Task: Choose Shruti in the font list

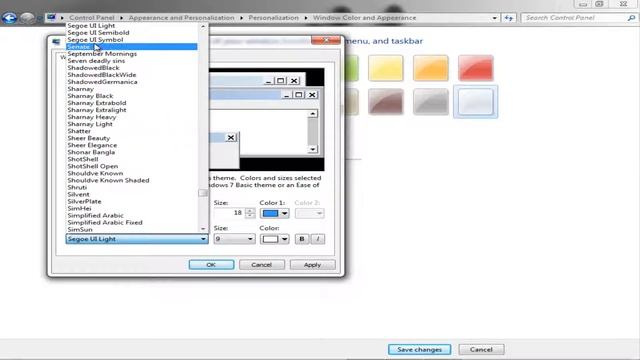Action: 77,187
